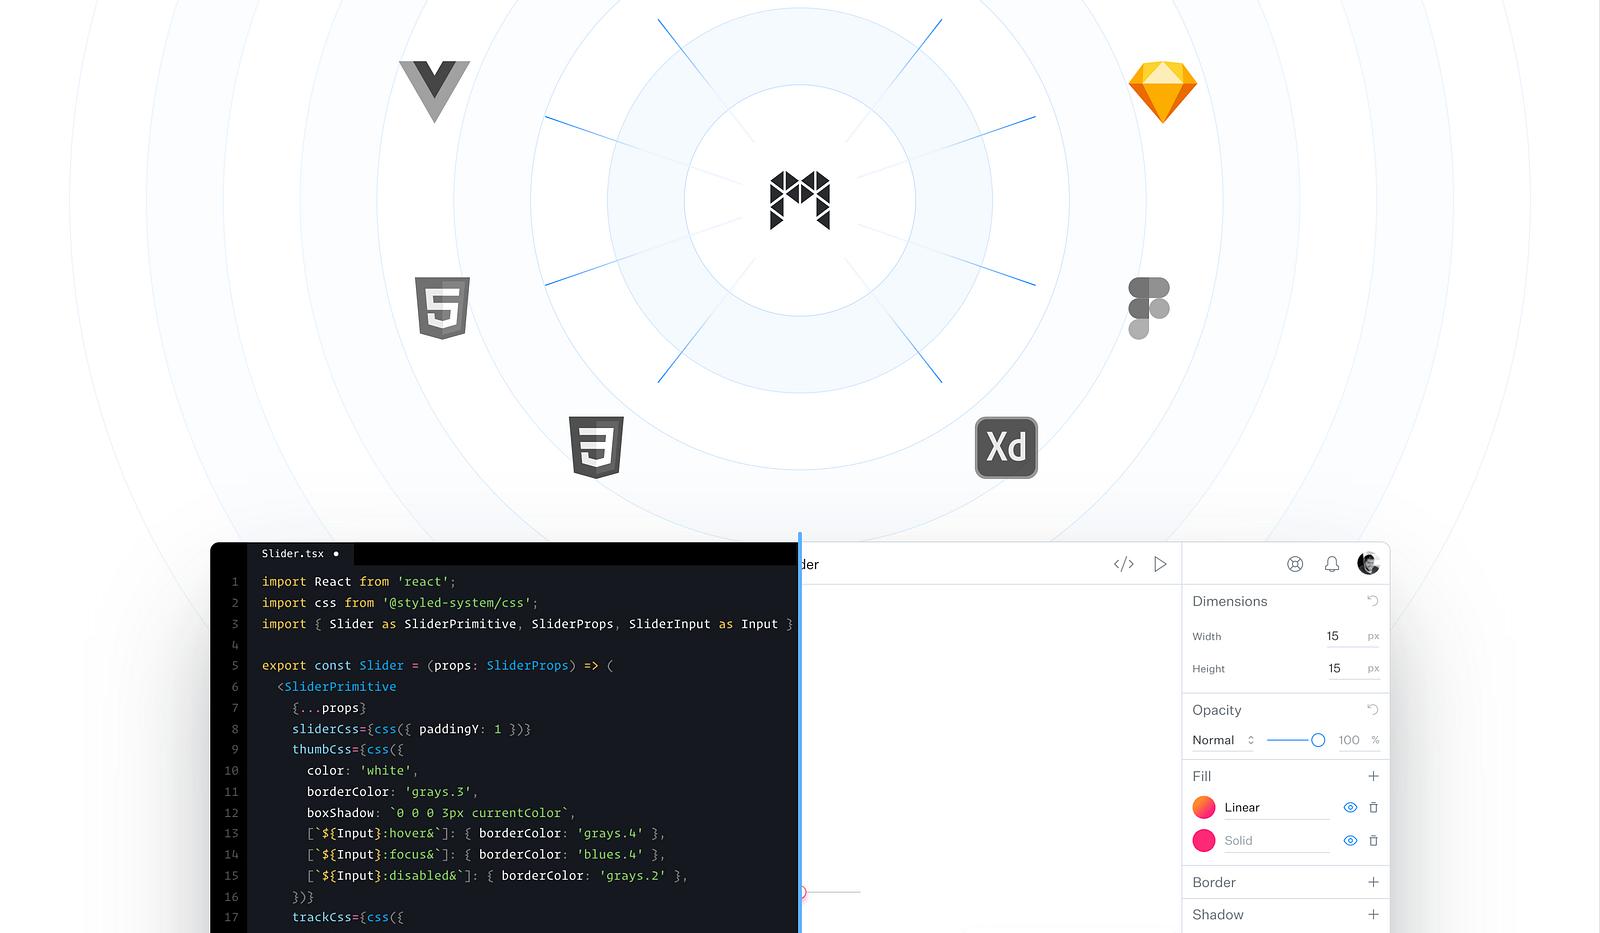Play the preview with triangle button
1600x933 pixels.
1160,564
